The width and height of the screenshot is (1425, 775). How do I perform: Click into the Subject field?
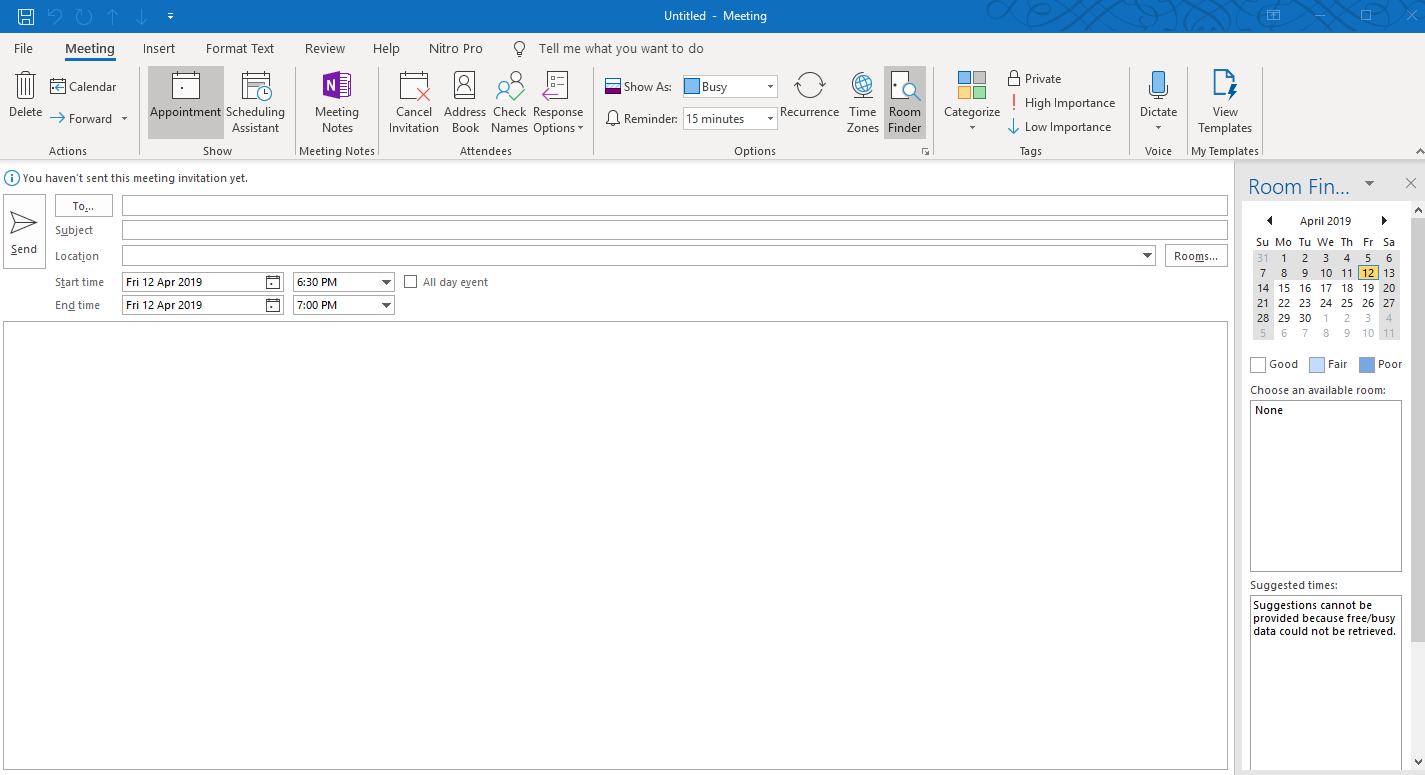[674, 230]
